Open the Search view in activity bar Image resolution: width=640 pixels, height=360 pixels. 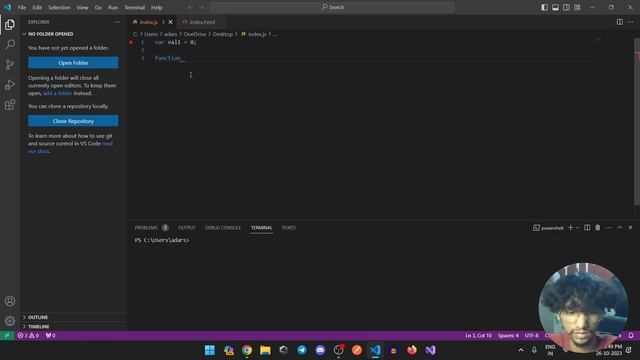coord(10,44)
